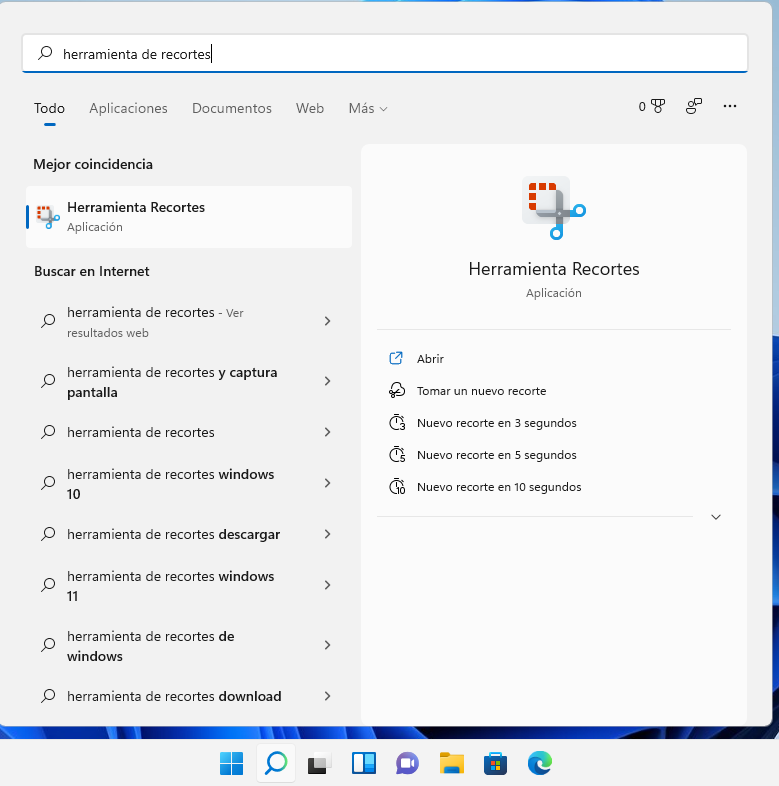The image size is (779, 786).
Task: Open the three-dot options menu
Action: [730, 106]
